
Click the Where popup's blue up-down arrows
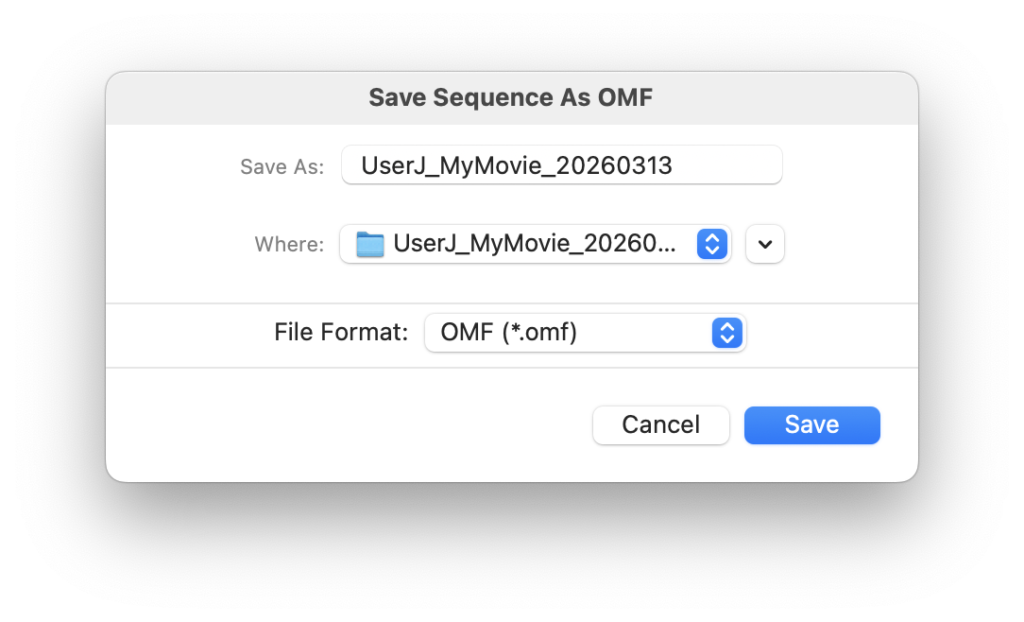711,244
